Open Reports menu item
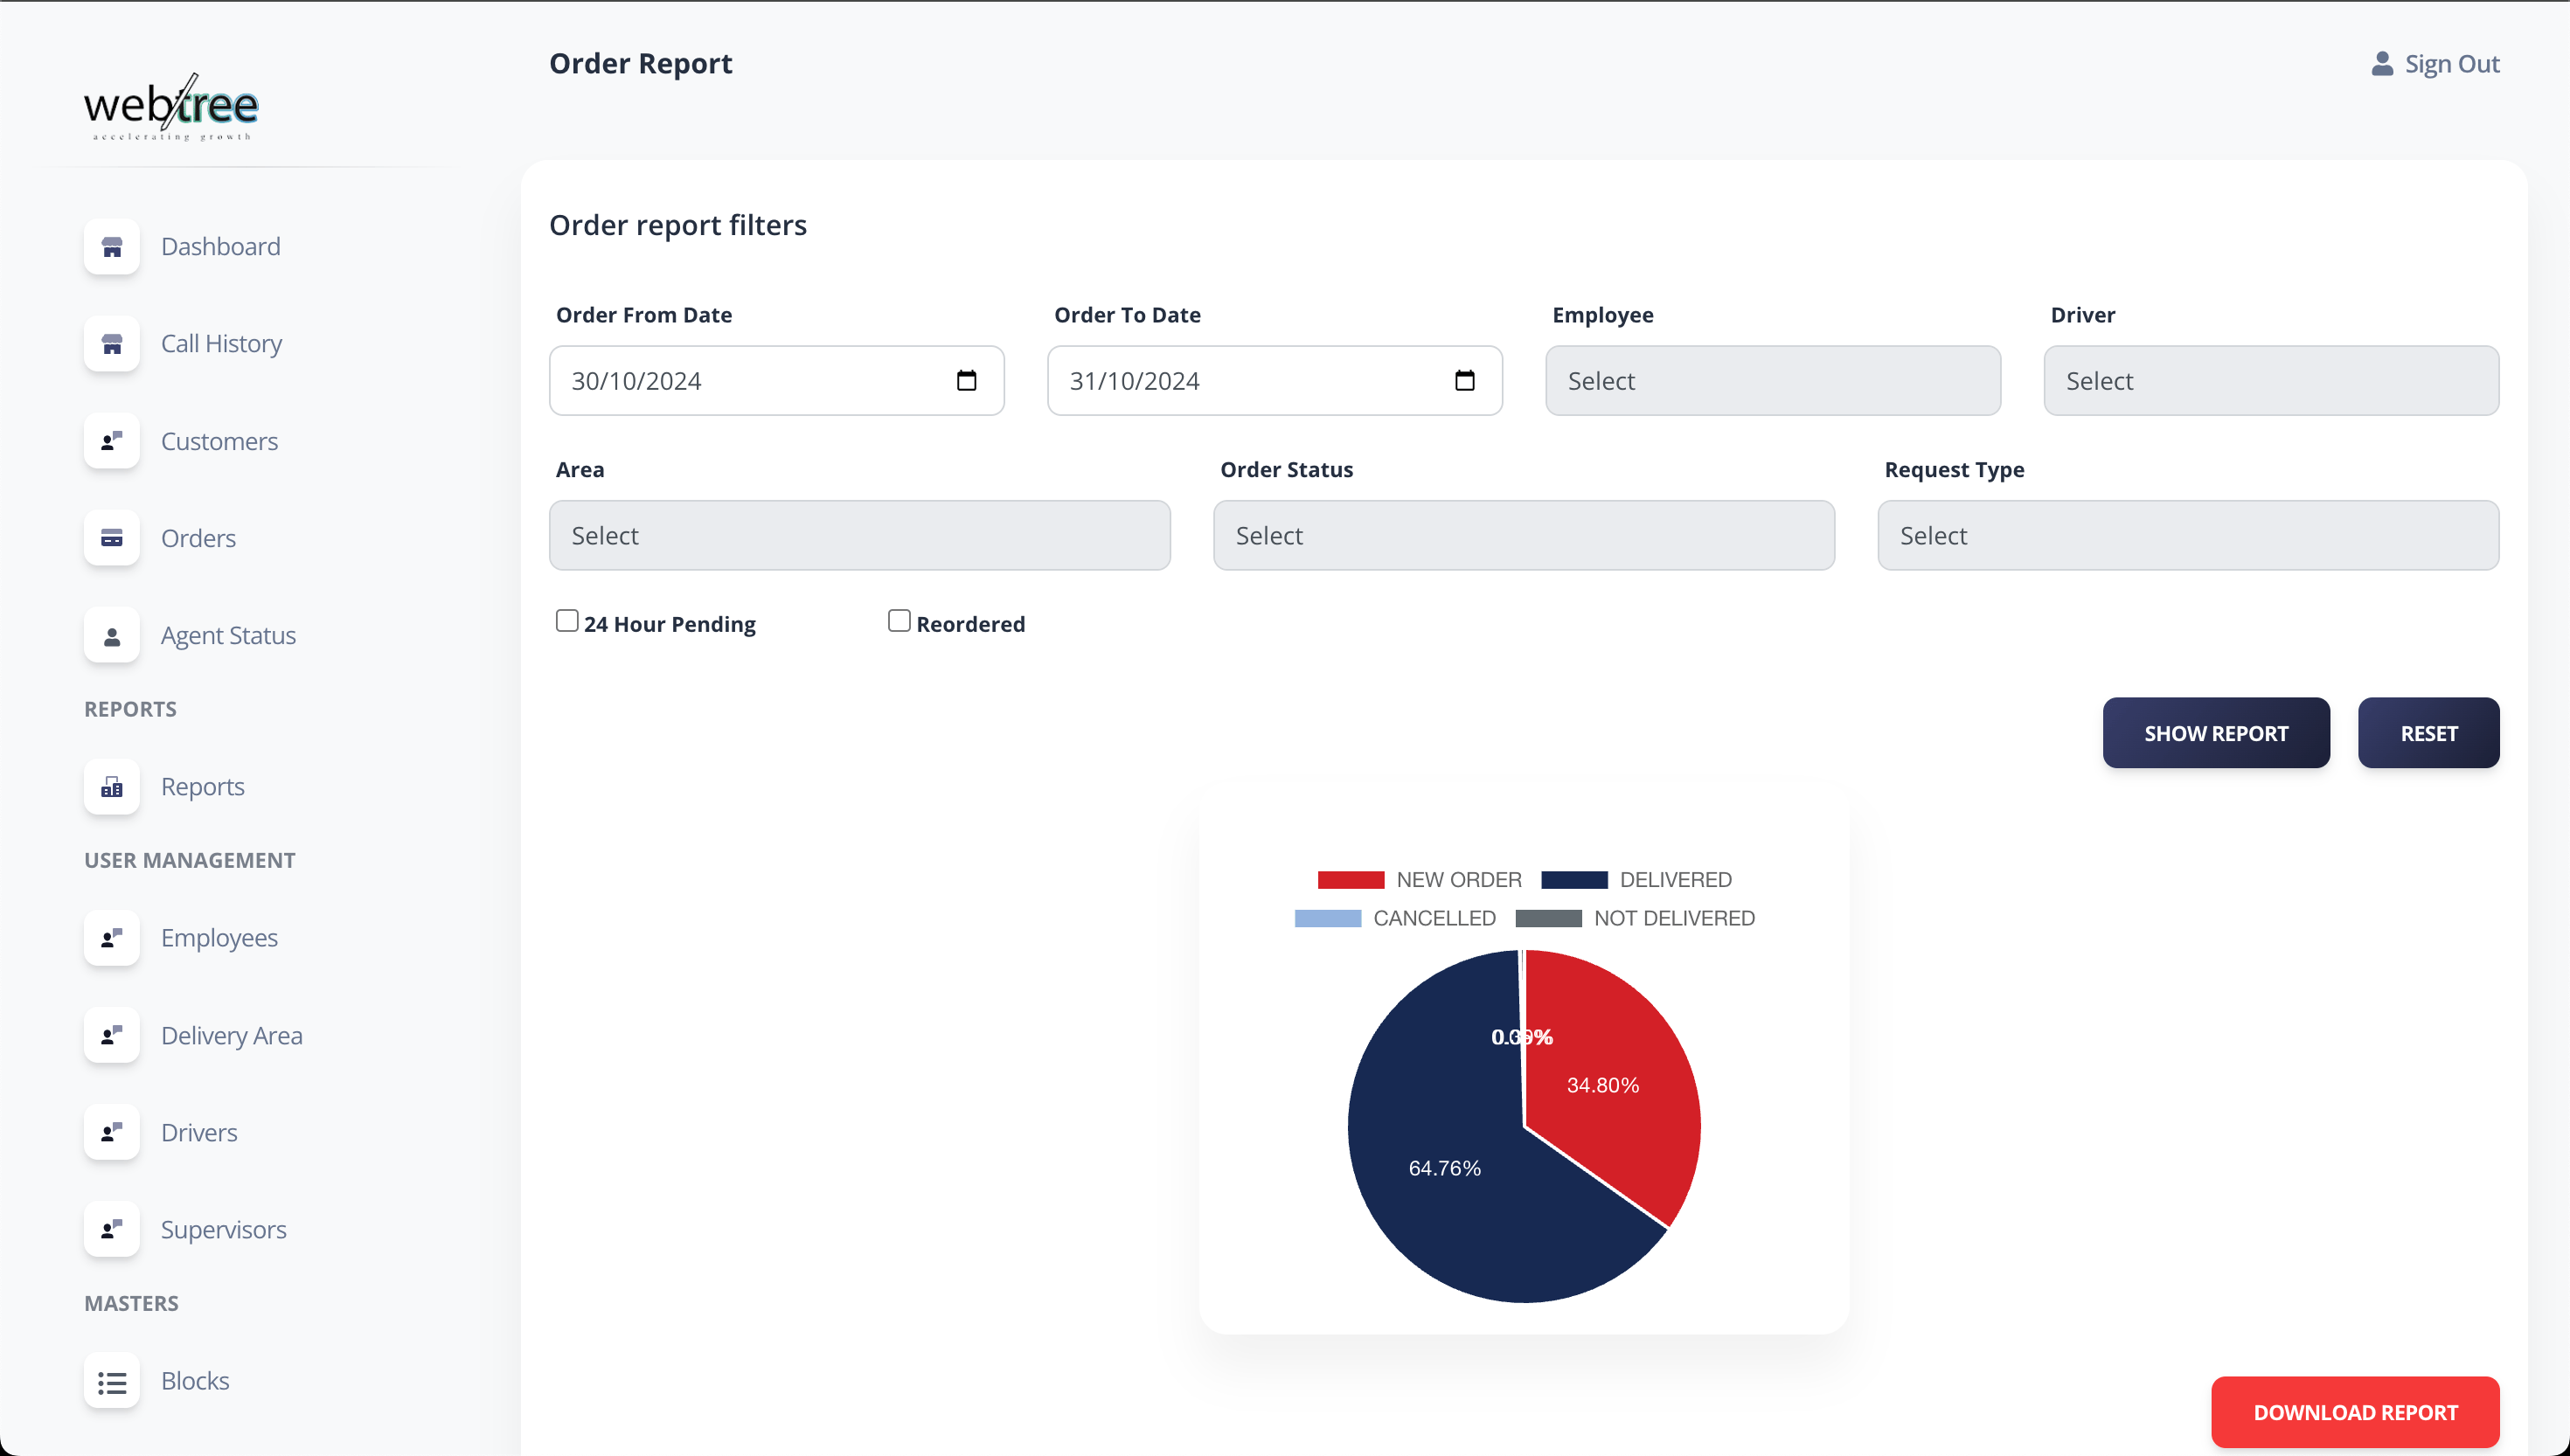Viewport: 2570px width, 1456px height. click(x=202, y=787)
